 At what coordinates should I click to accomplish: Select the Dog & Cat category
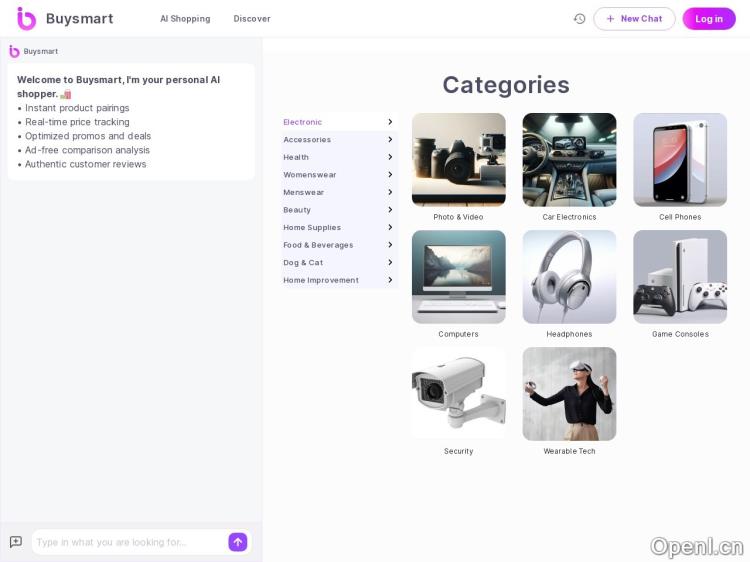point(303,263)
